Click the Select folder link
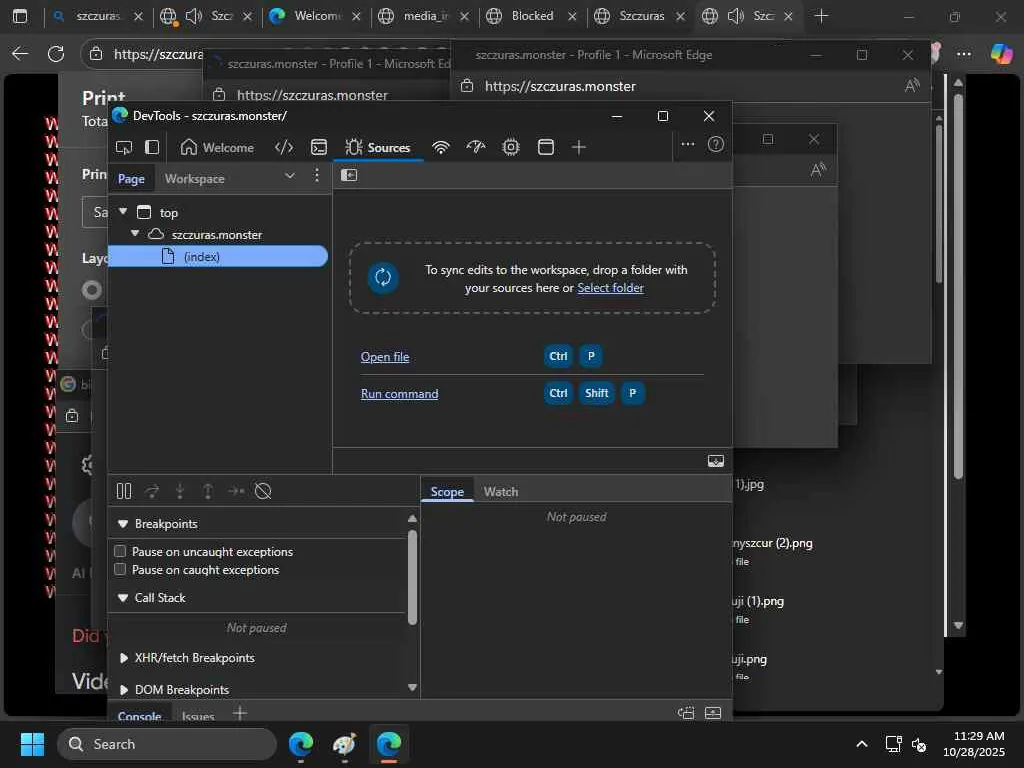This screenshot has width=1024, height=768. coord(610,288)
